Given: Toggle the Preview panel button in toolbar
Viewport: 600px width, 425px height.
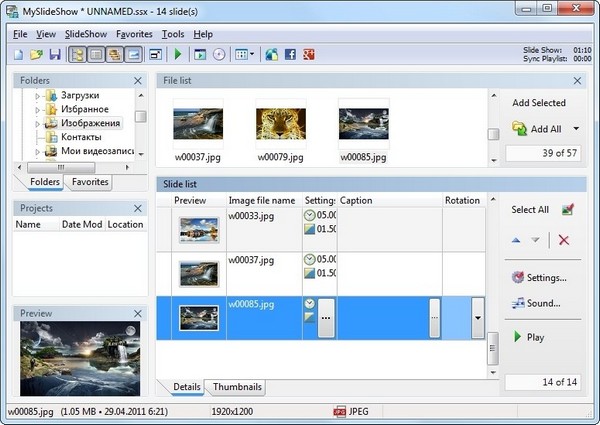Looking at the screenshot, I should [131, 53].
